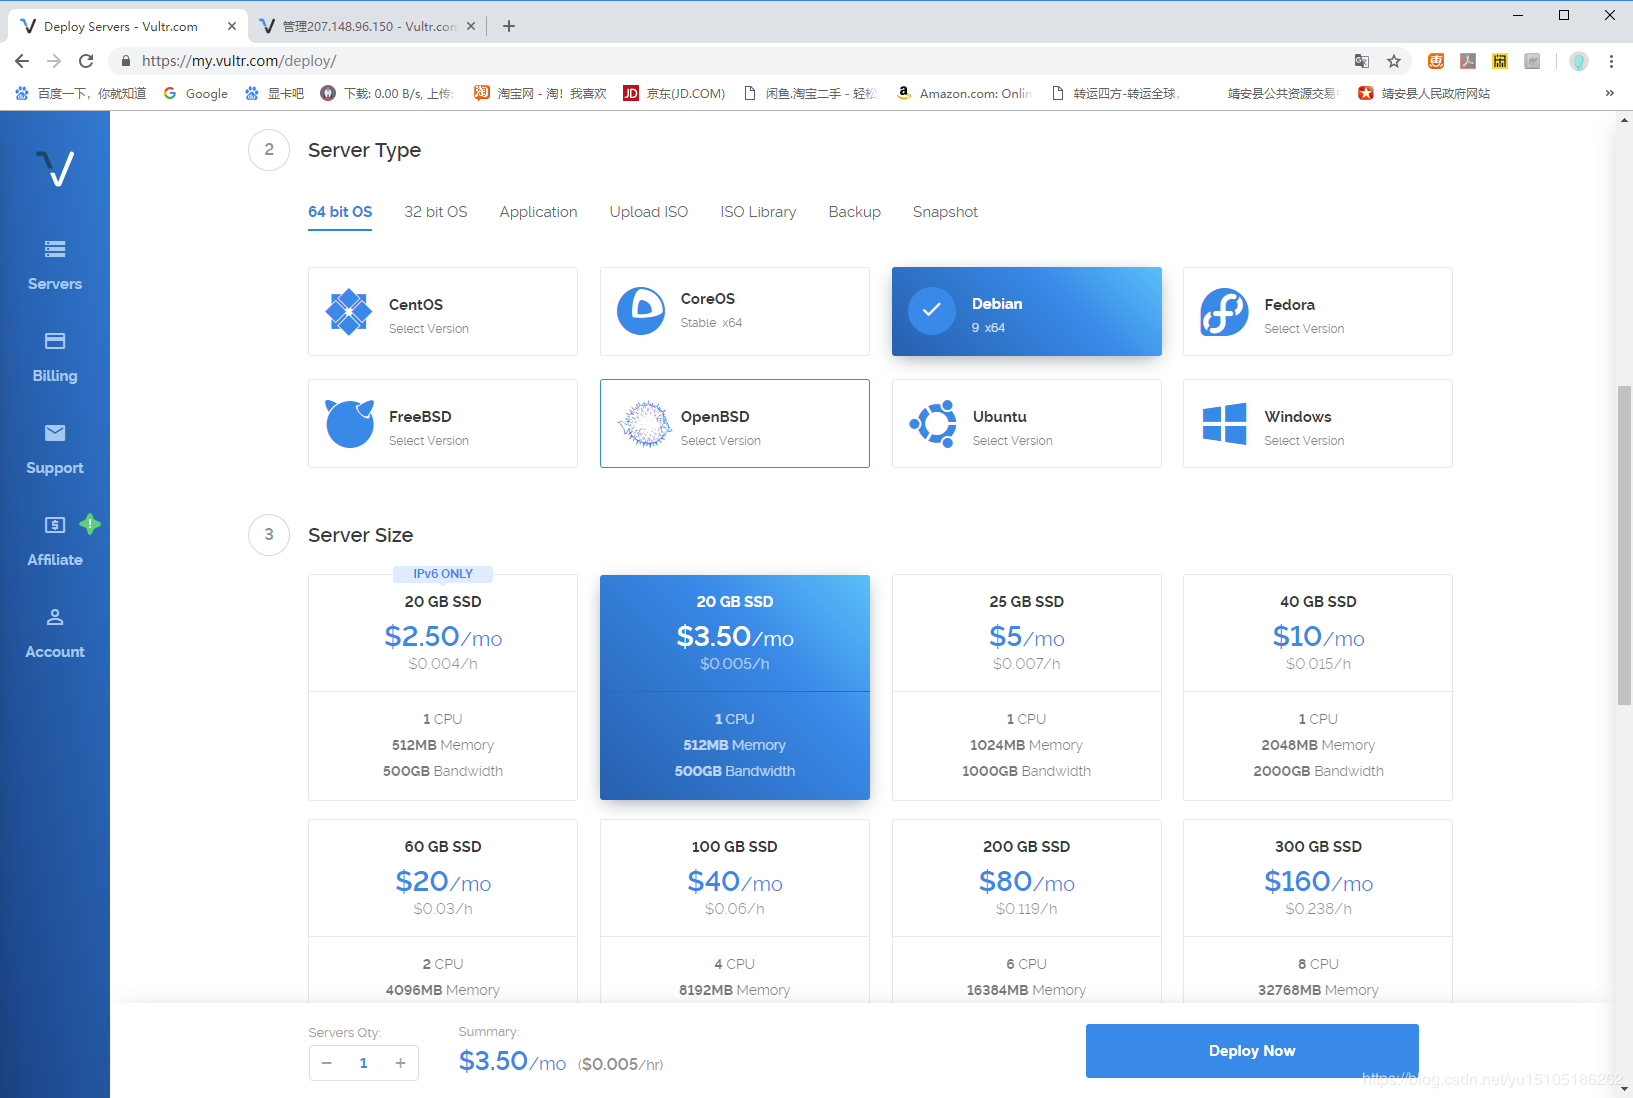This screenshot has height=1098, width=1633.
Task: Increase servers quantity with plus button
Action: click(400, 1063)
